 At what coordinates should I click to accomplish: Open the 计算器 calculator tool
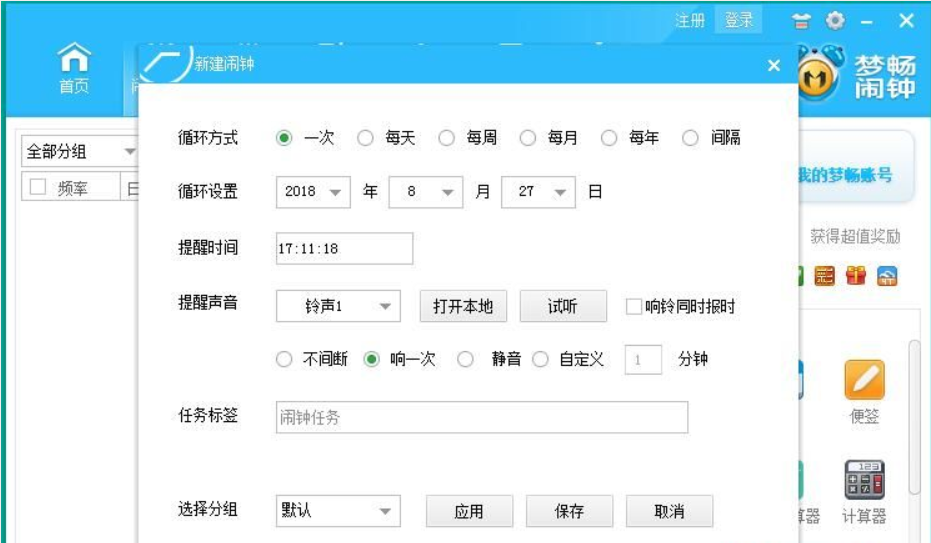click(x=864, y=492)
